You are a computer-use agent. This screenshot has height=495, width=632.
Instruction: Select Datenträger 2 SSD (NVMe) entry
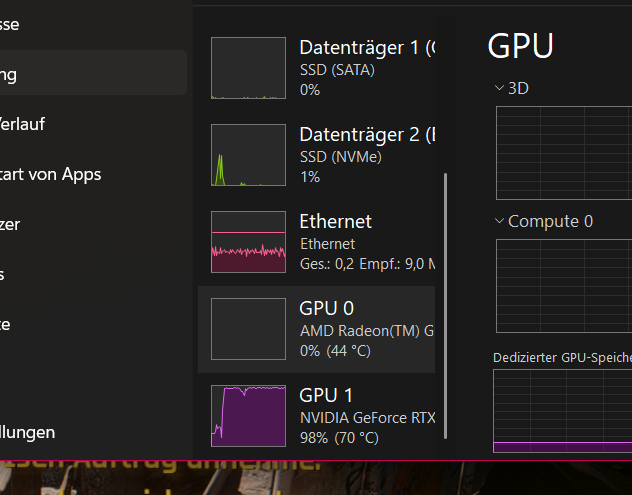(x=316, y=155)
